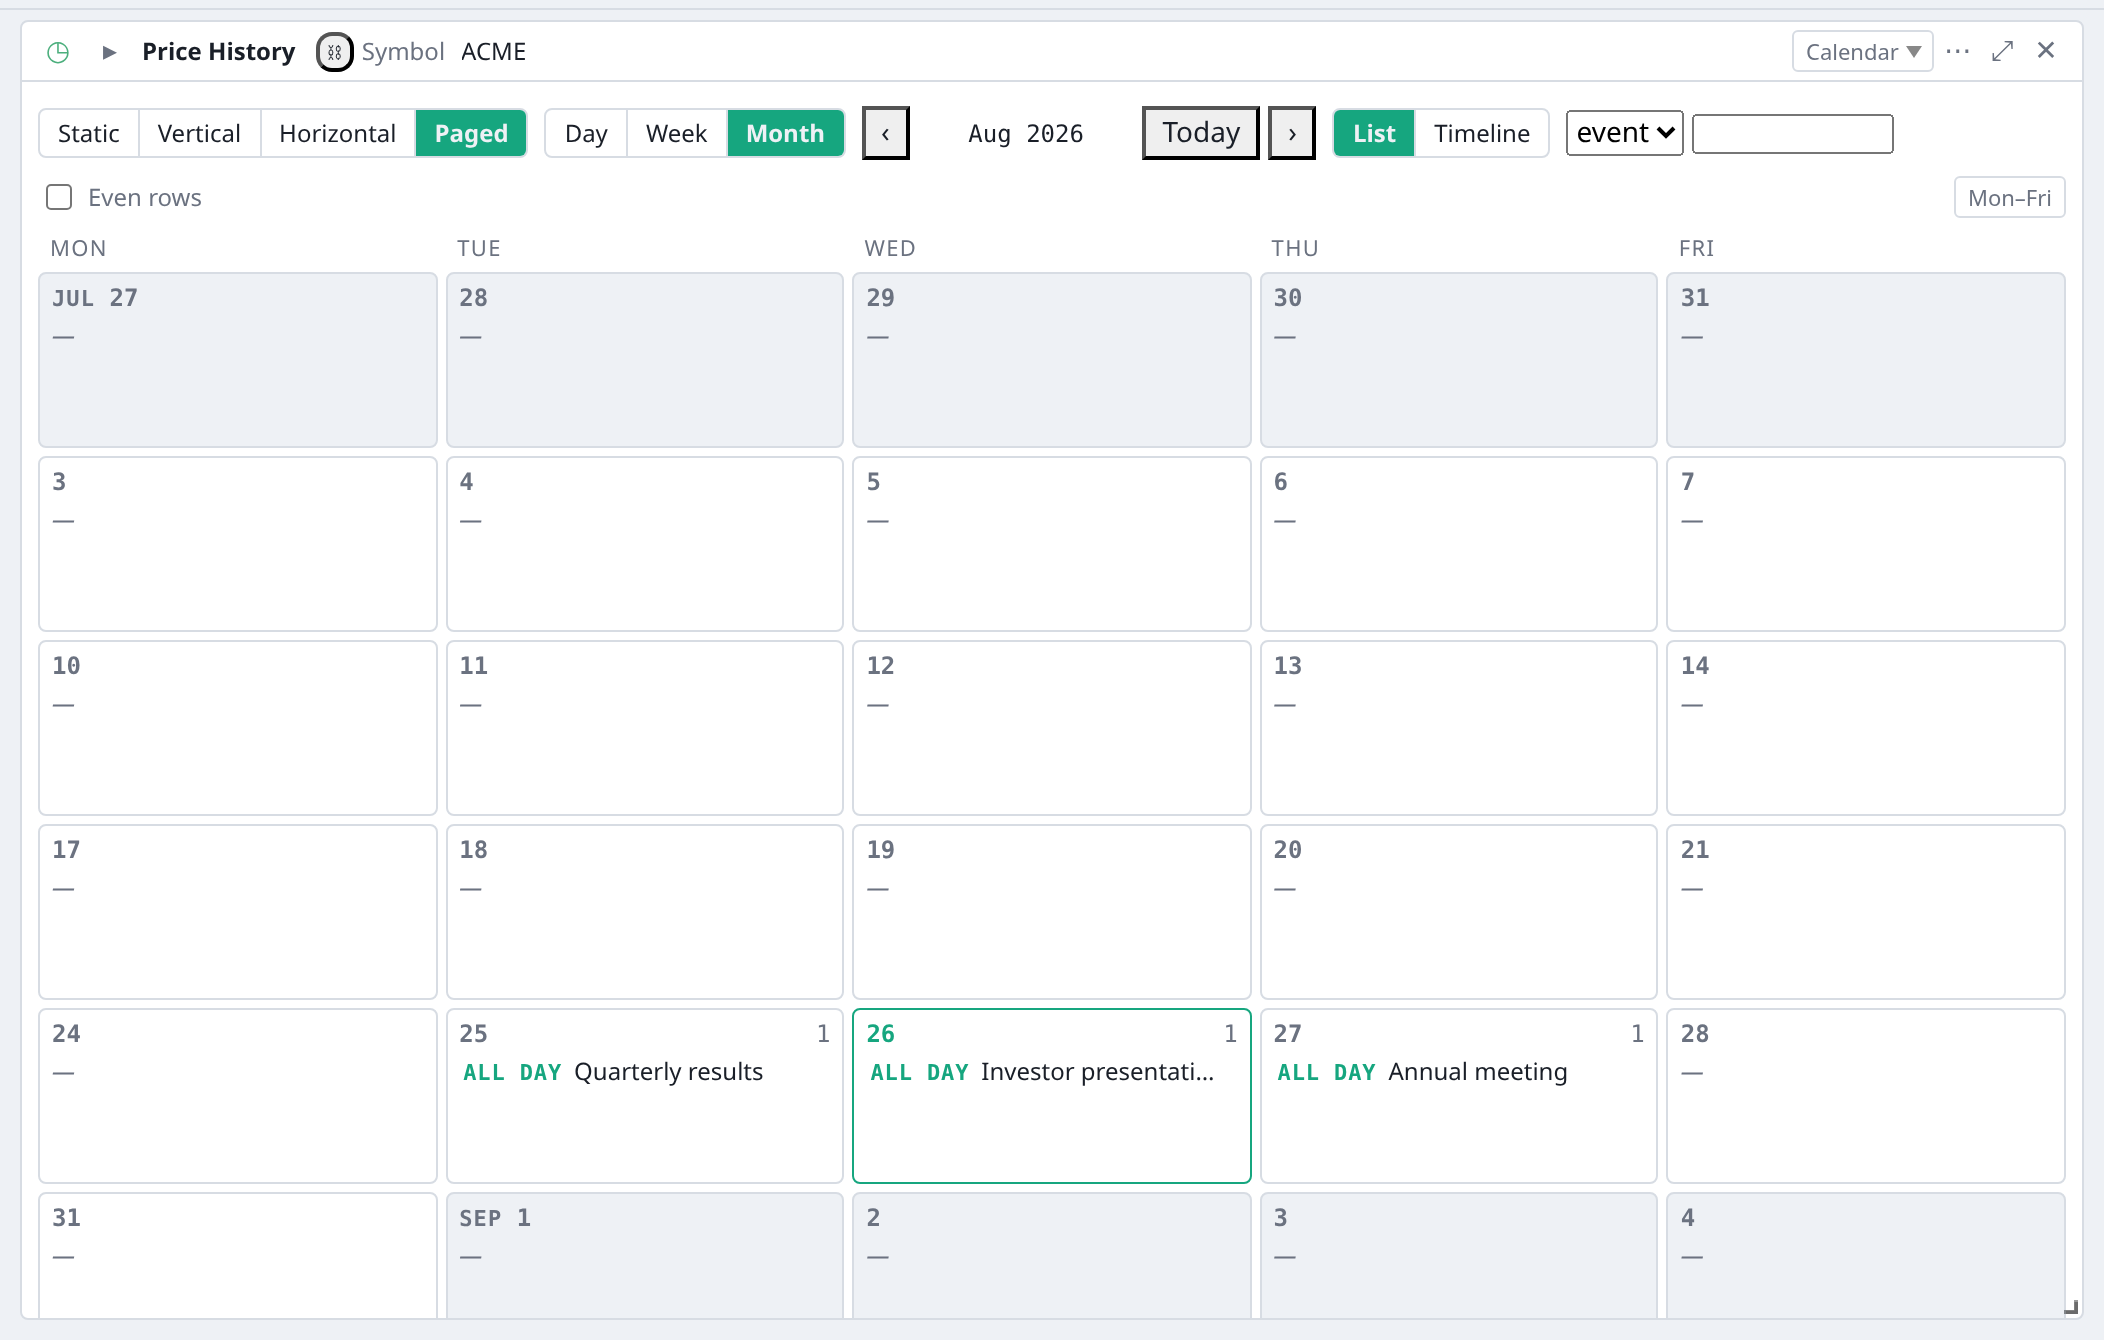Select the August 26 day cell
Screen dimensions: 2104x1340
[x=1052, y=1096]
